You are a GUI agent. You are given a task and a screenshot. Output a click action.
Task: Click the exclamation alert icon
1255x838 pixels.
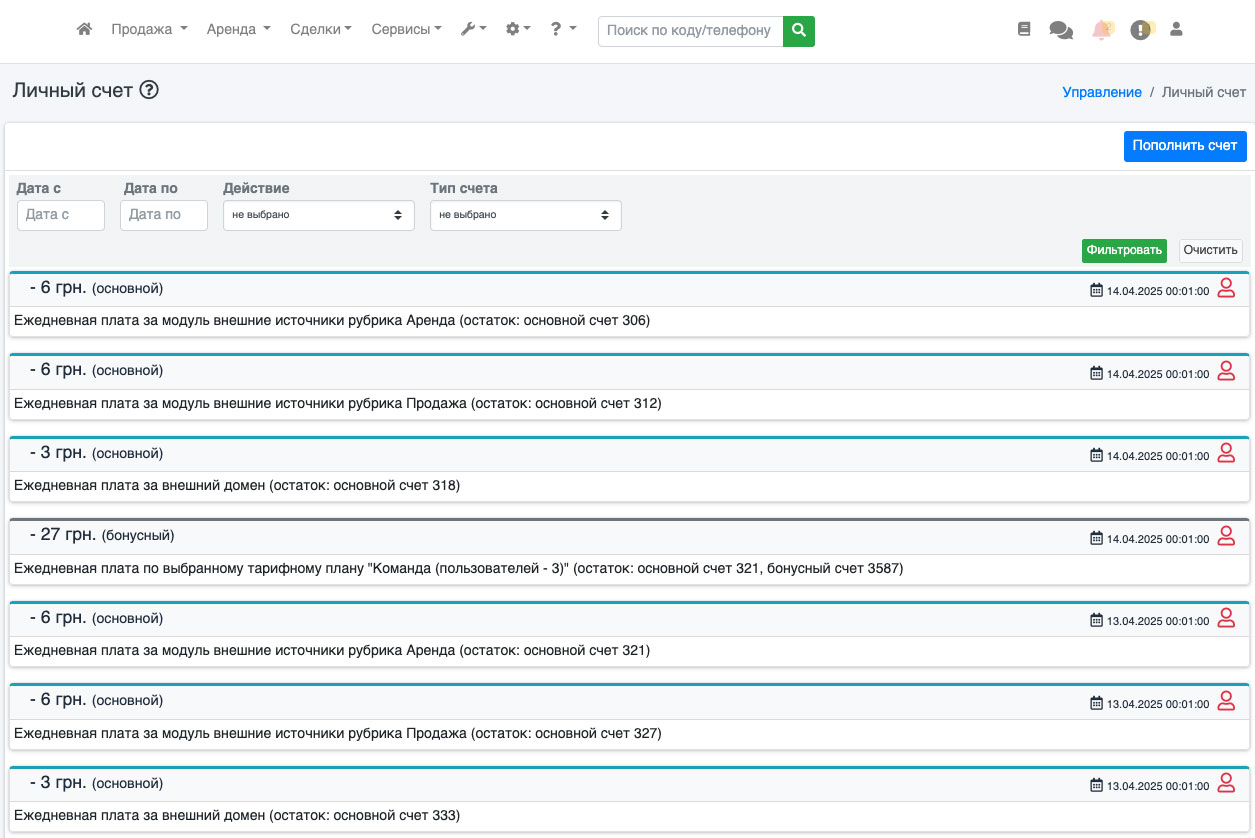tap(1141, 30)
